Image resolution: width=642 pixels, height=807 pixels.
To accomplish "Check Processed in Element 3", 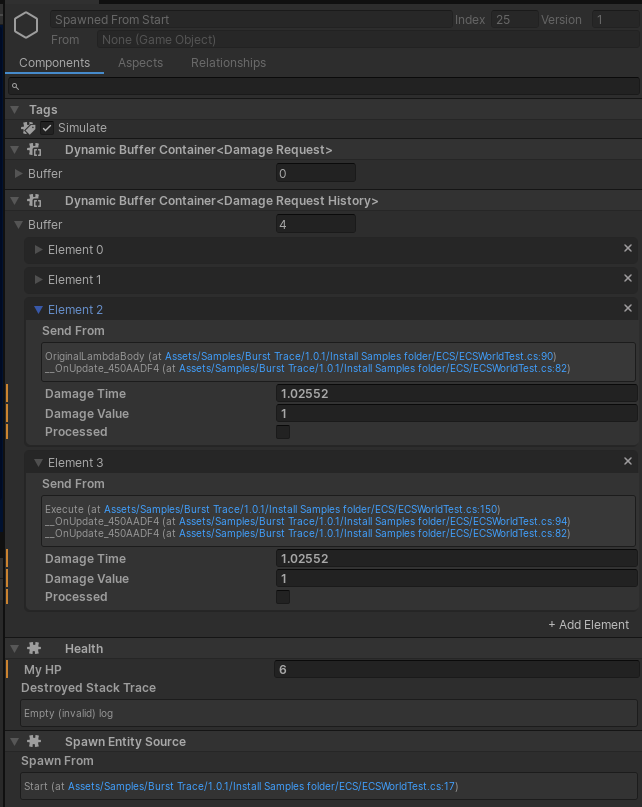I will pyautogui.click(x=285, y=596).
